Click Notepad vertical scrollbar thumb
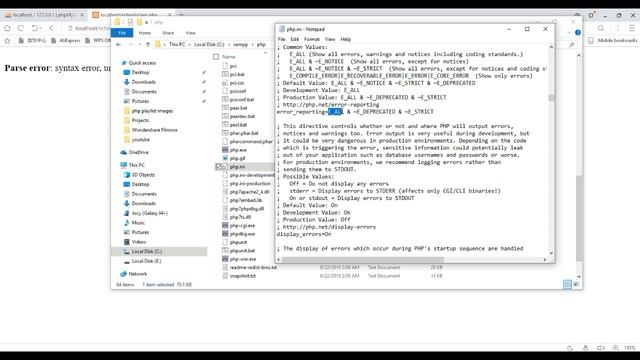This screenshot has height=360, width=640. pyautogui.click(x=551, y=98)
